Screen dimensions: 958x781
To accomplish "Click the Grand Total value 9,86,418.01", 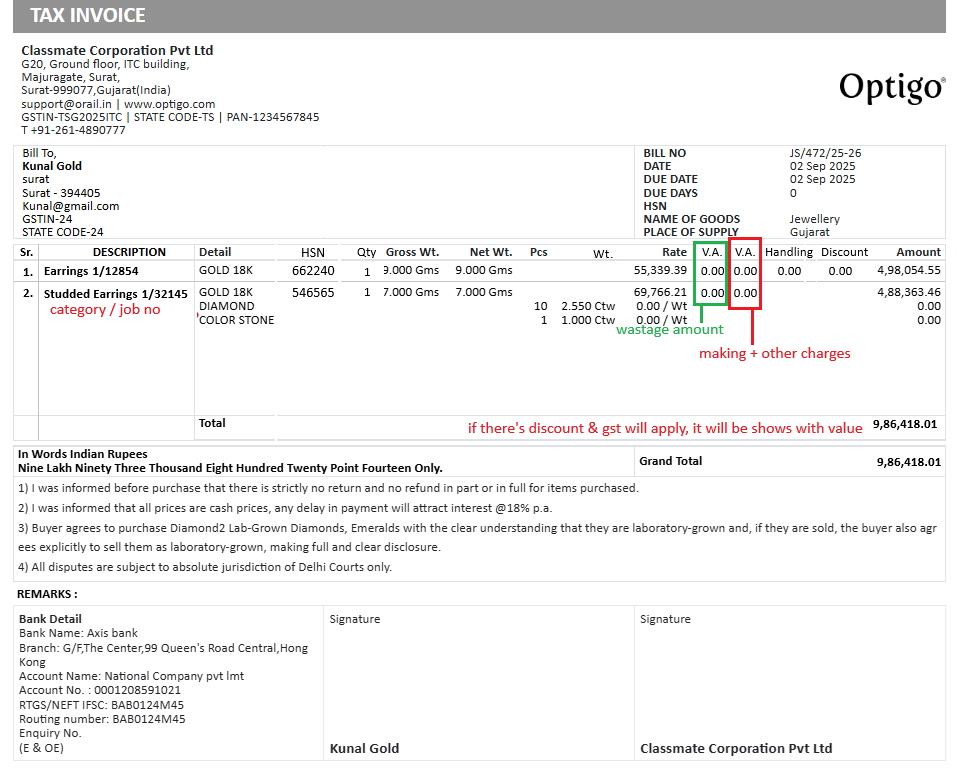I will (x=908, y=462).
